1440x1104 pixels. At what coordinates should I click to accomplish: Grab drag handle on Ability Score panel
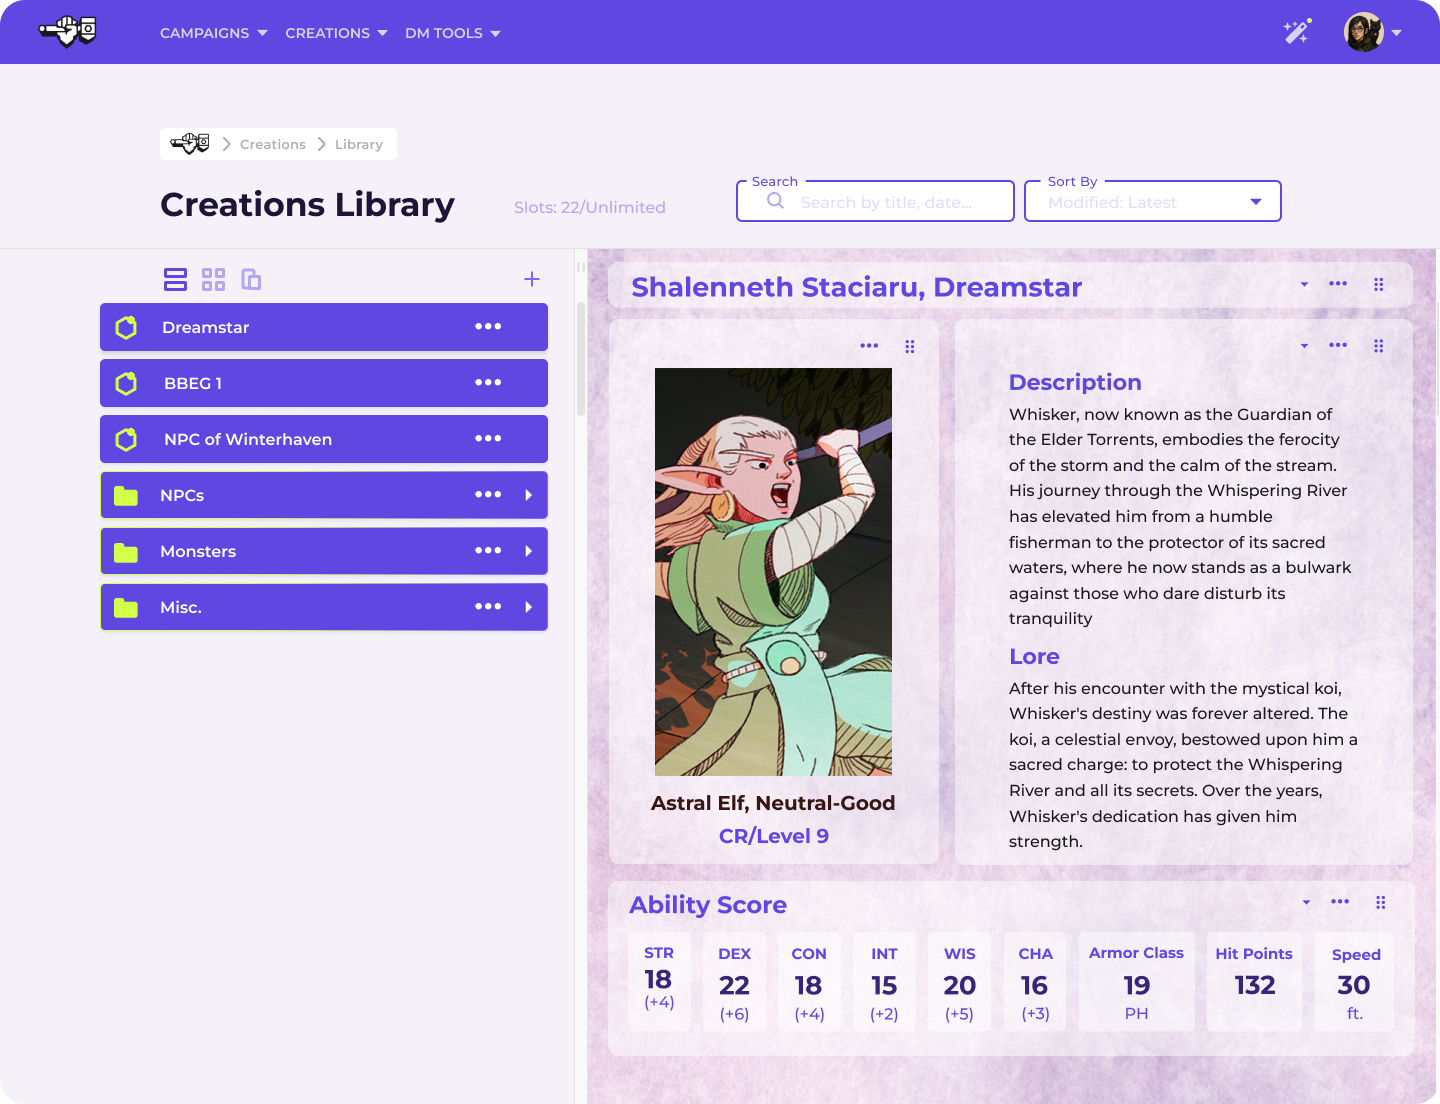coord(1380,903)
